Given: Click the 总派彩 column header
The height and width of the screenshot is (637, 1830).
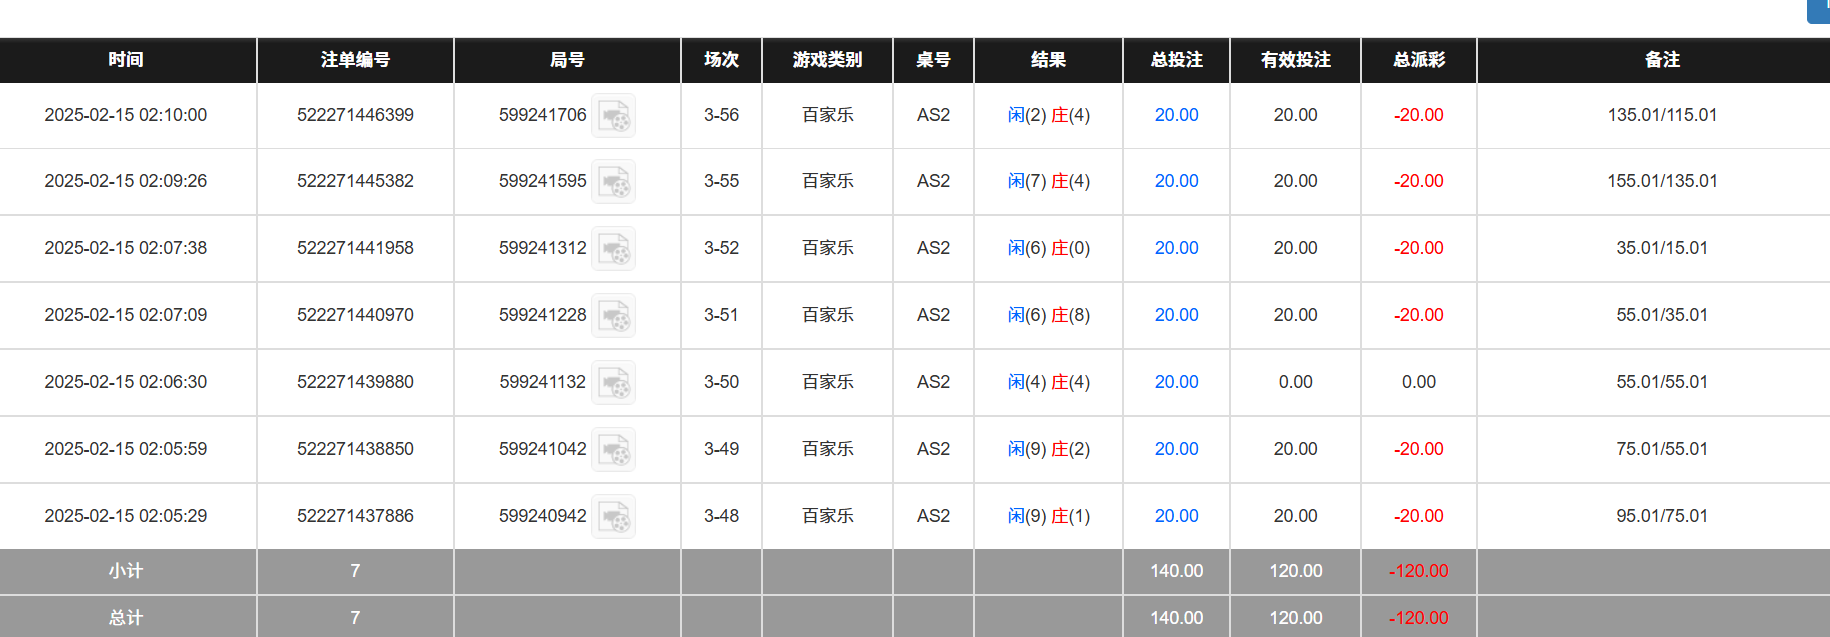Looking at the screenshot, I should (1418, 60).
